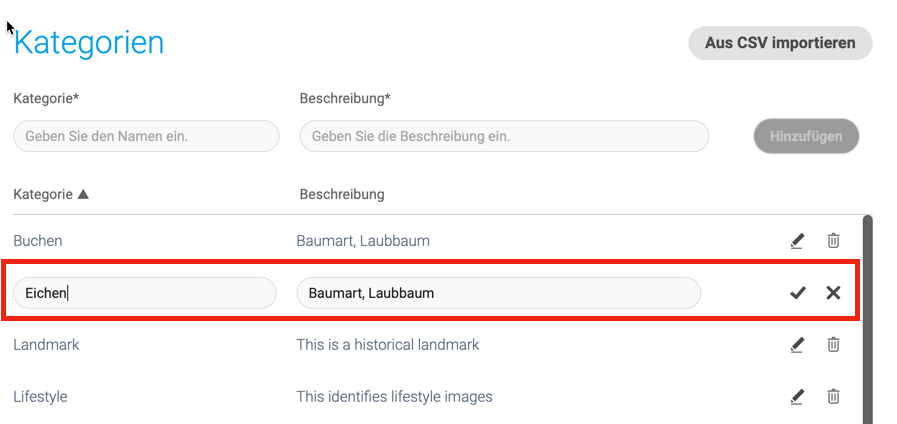
Task: Click the Beschreibung column header
Action: click(x=342, y=195)
